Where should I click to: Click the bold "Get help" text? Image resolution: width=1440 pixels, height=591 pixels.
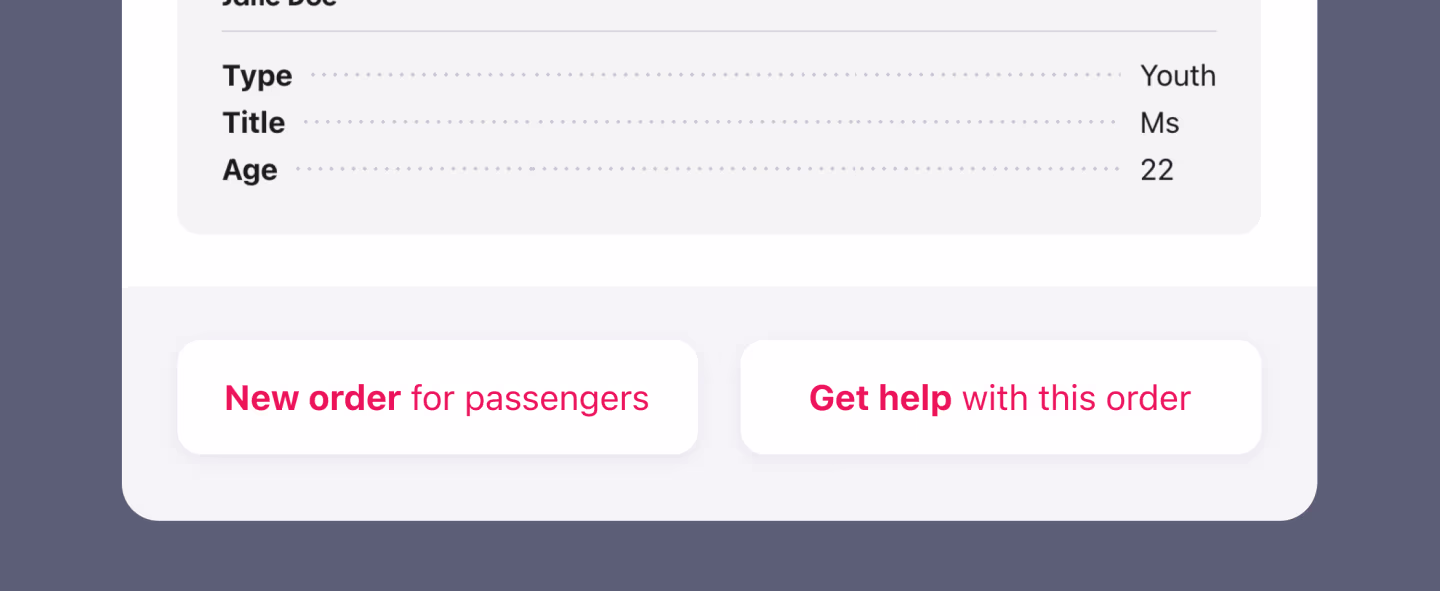click(x=880, y=398)
